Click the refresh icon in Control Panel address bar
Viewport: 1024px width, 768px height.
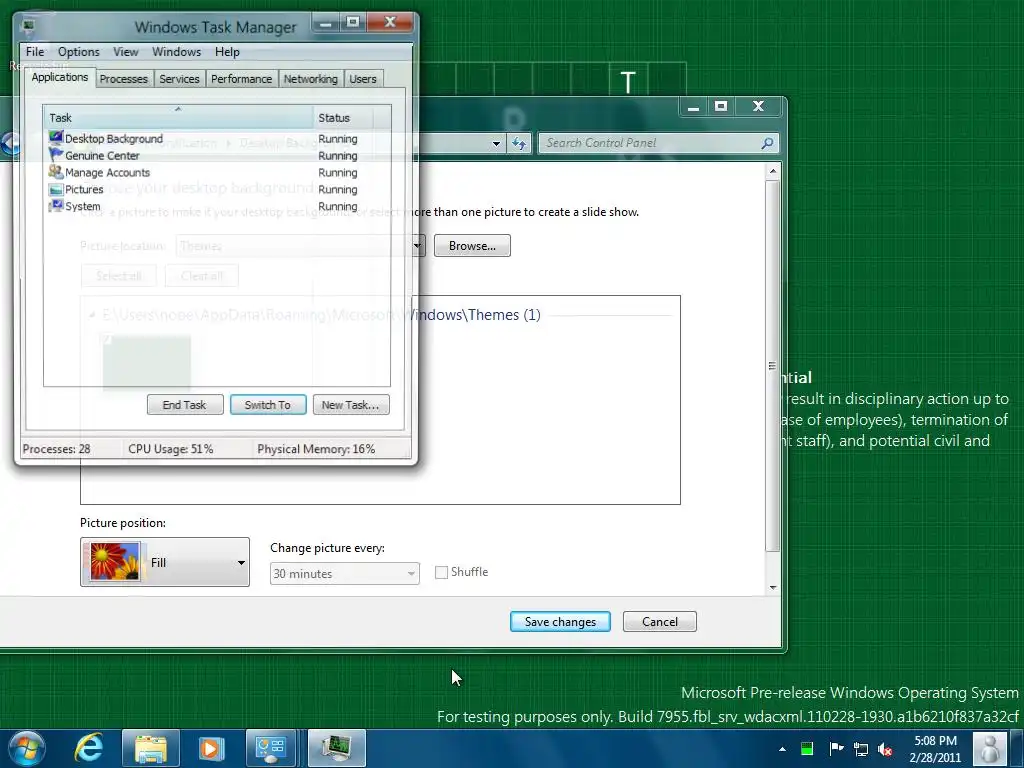tap(519, 143)
